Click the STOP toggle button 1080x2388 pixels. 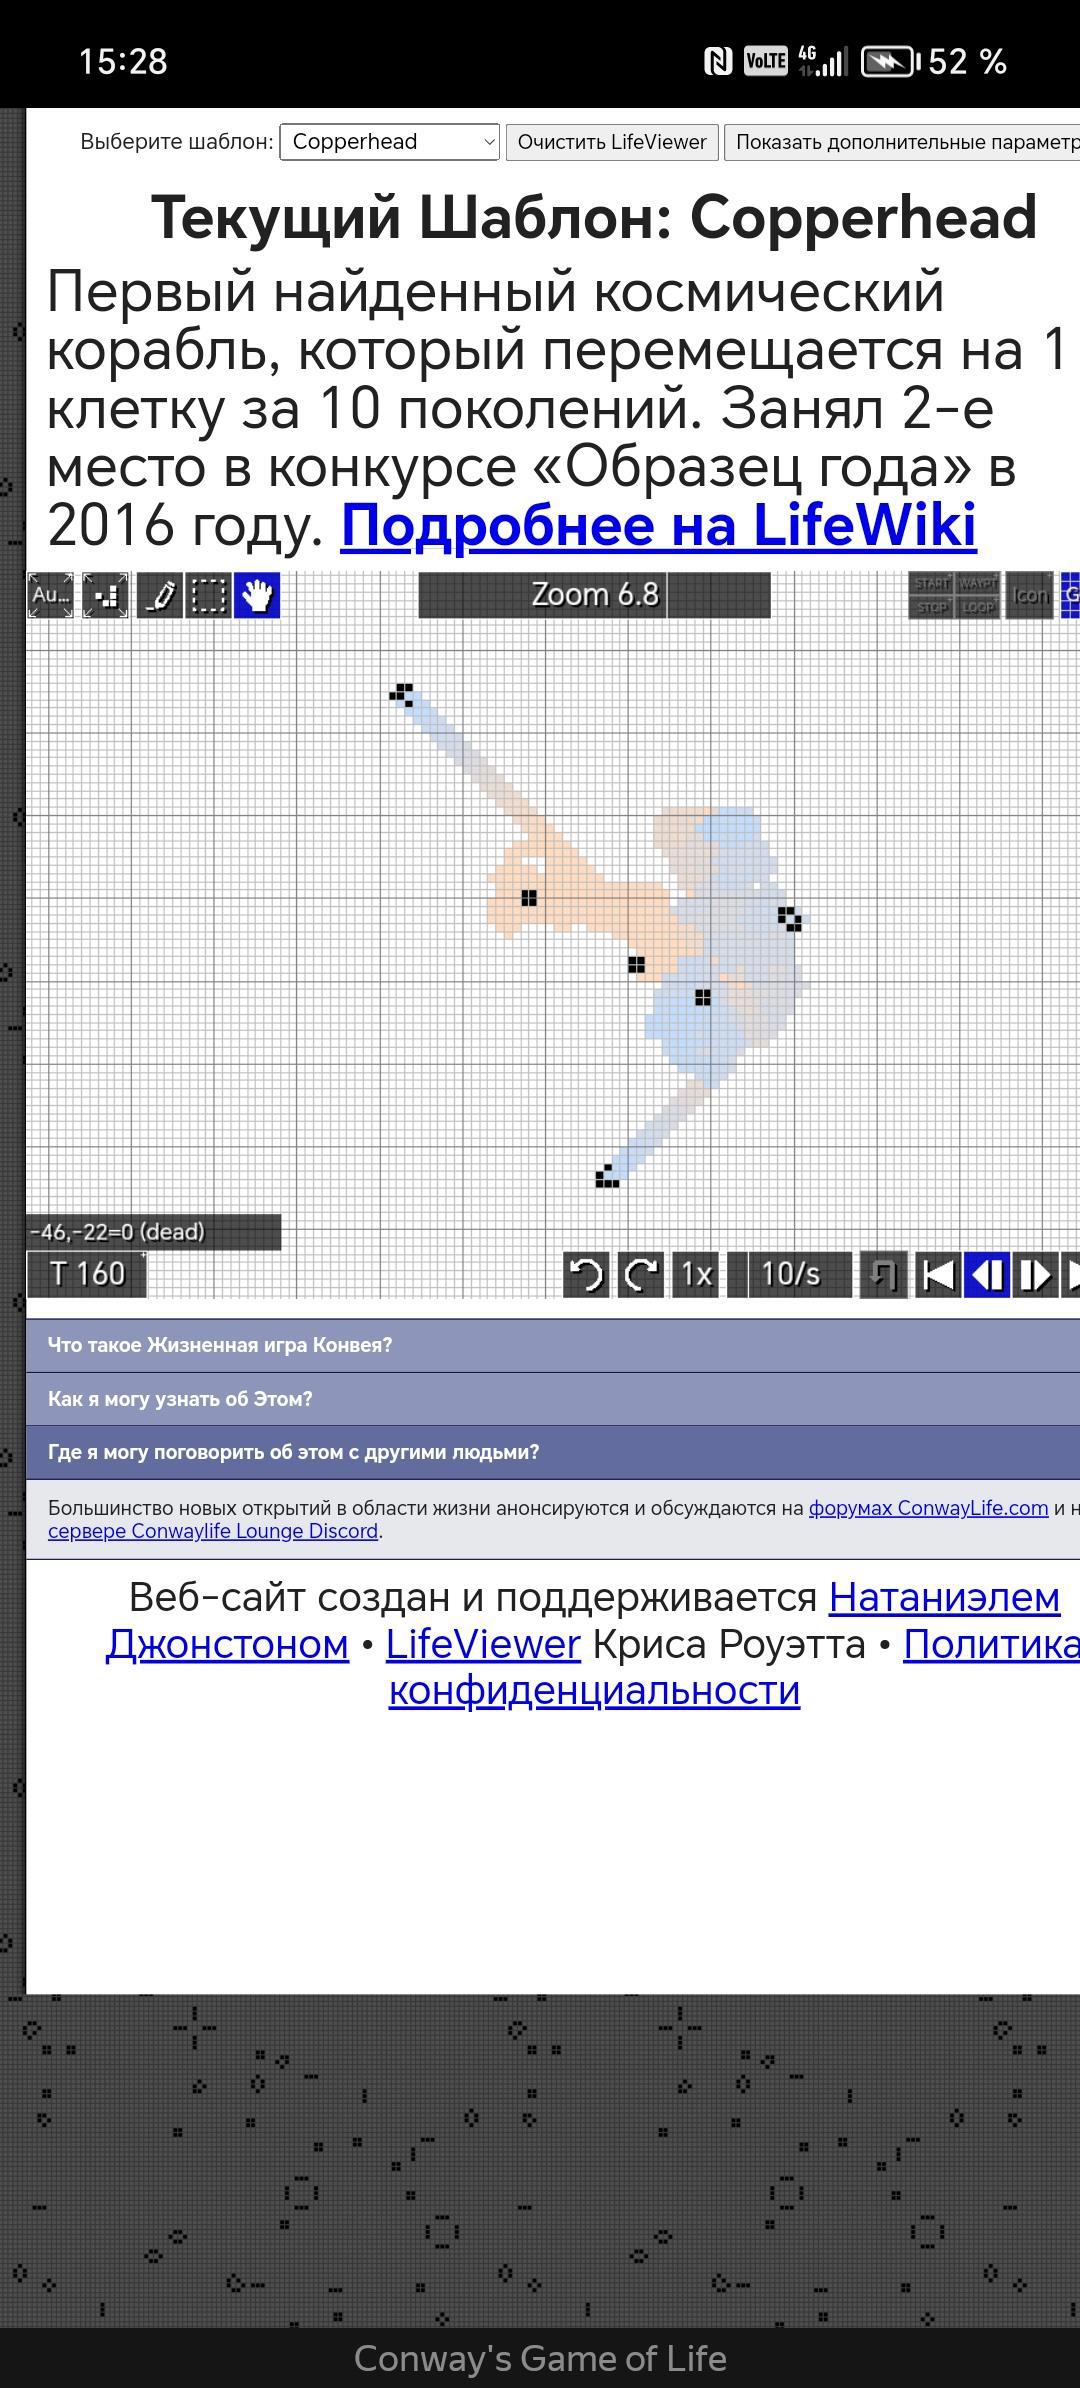(x=931, y=607)
